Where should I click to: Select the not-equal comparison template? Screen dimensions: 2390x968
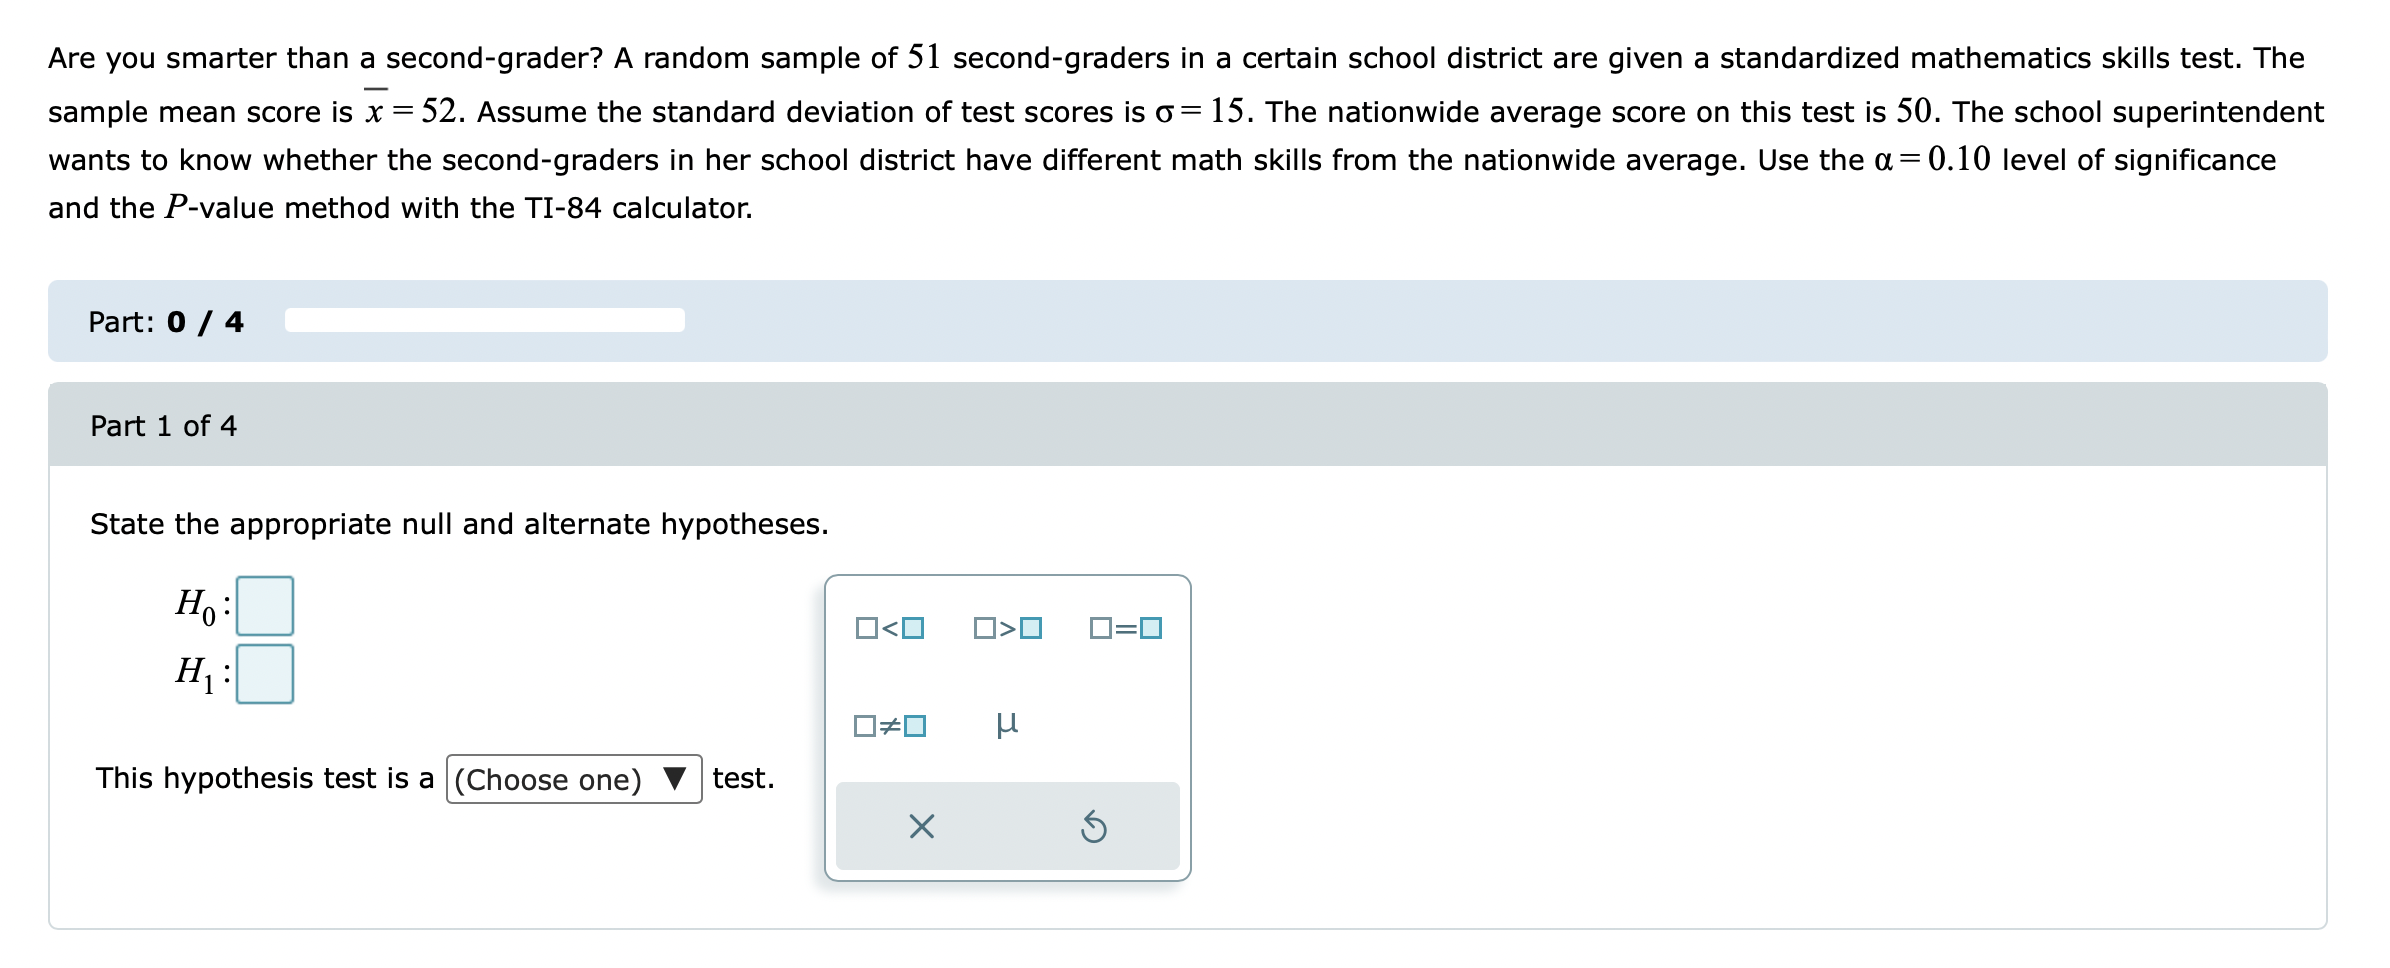888,727
